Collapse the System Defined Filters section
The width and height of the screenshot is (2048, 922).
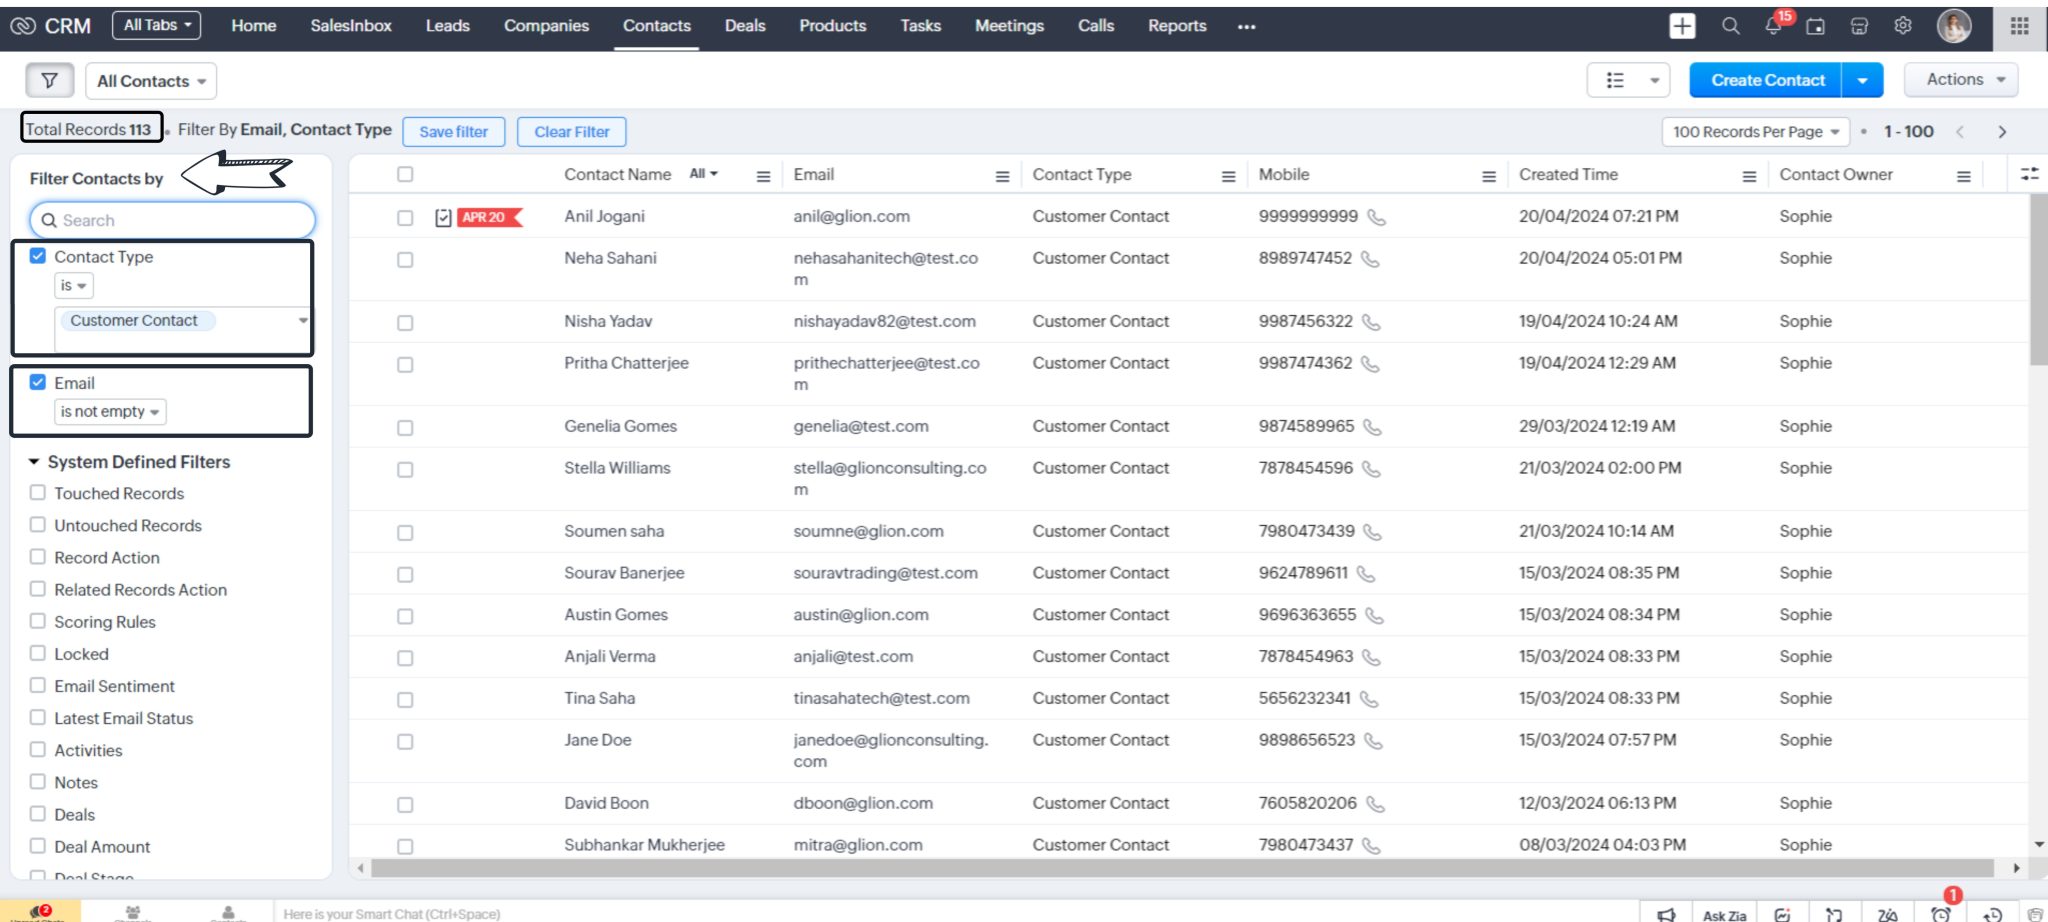point(36,461)
